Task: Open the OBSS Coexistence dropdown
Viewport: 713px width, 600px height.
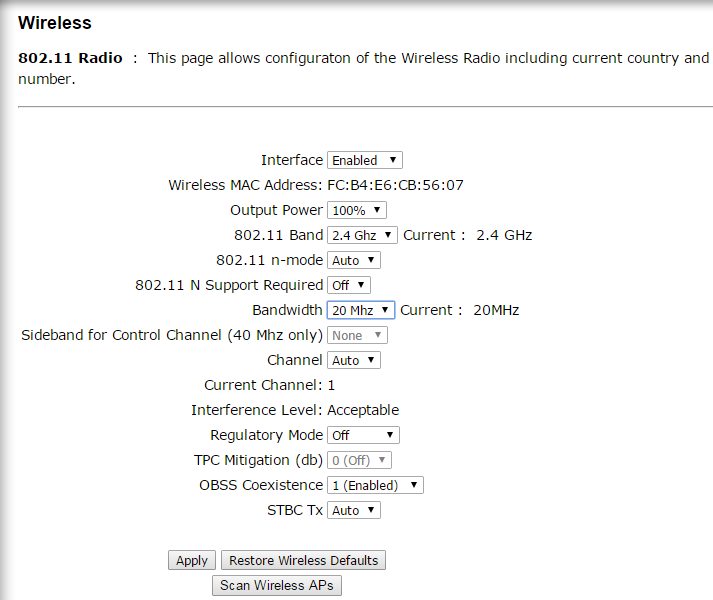Action: point(375,485)
